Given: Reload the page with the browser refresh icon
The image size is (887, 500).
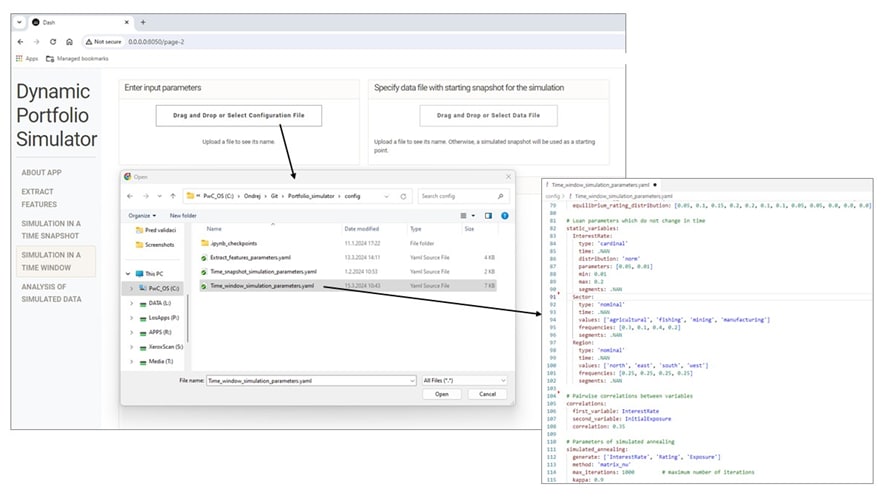Looking at the screenshot, I should coord(52,42).
